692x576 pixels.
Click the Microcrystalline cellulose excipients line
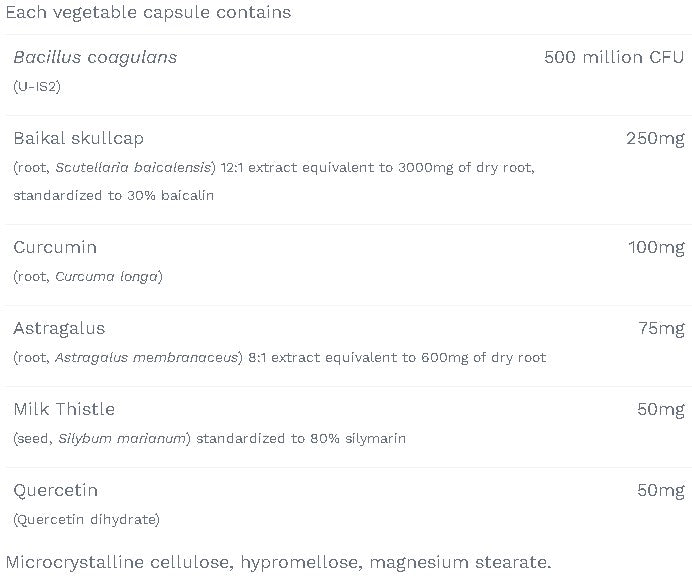click(278, 562)
